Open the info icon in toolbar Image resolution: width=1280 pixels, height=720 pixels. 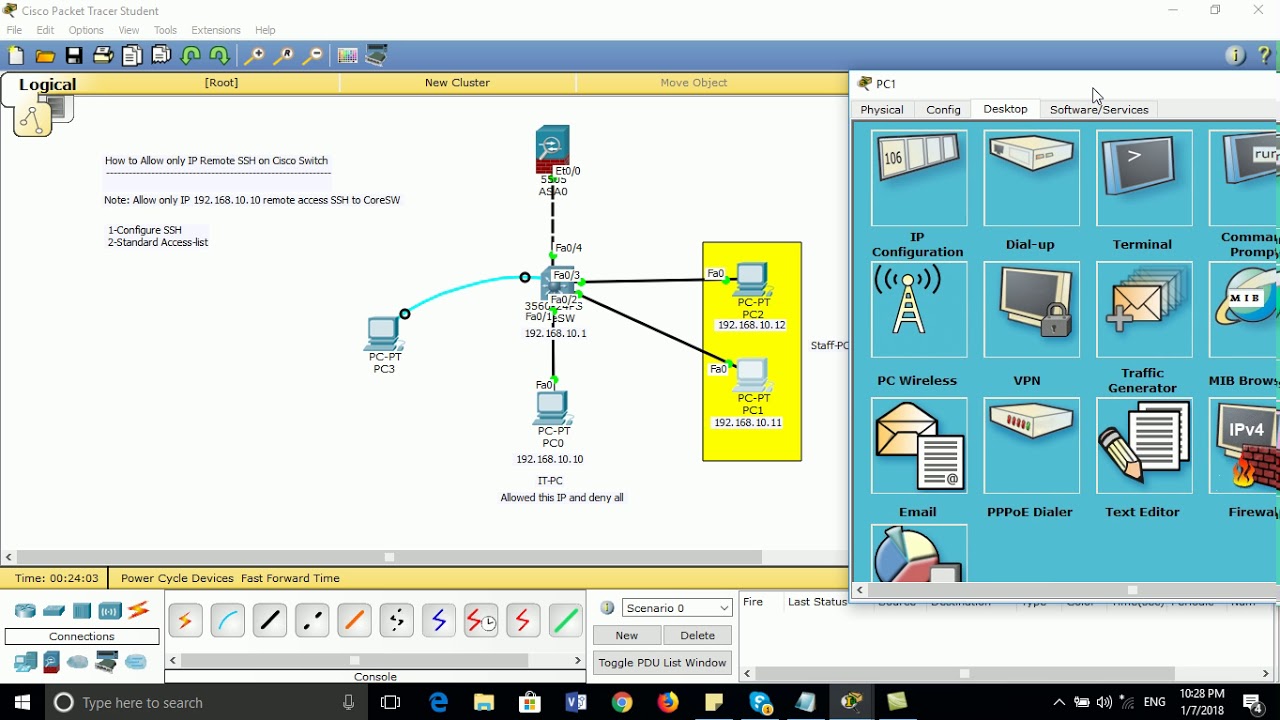[x=1235, y=56]
